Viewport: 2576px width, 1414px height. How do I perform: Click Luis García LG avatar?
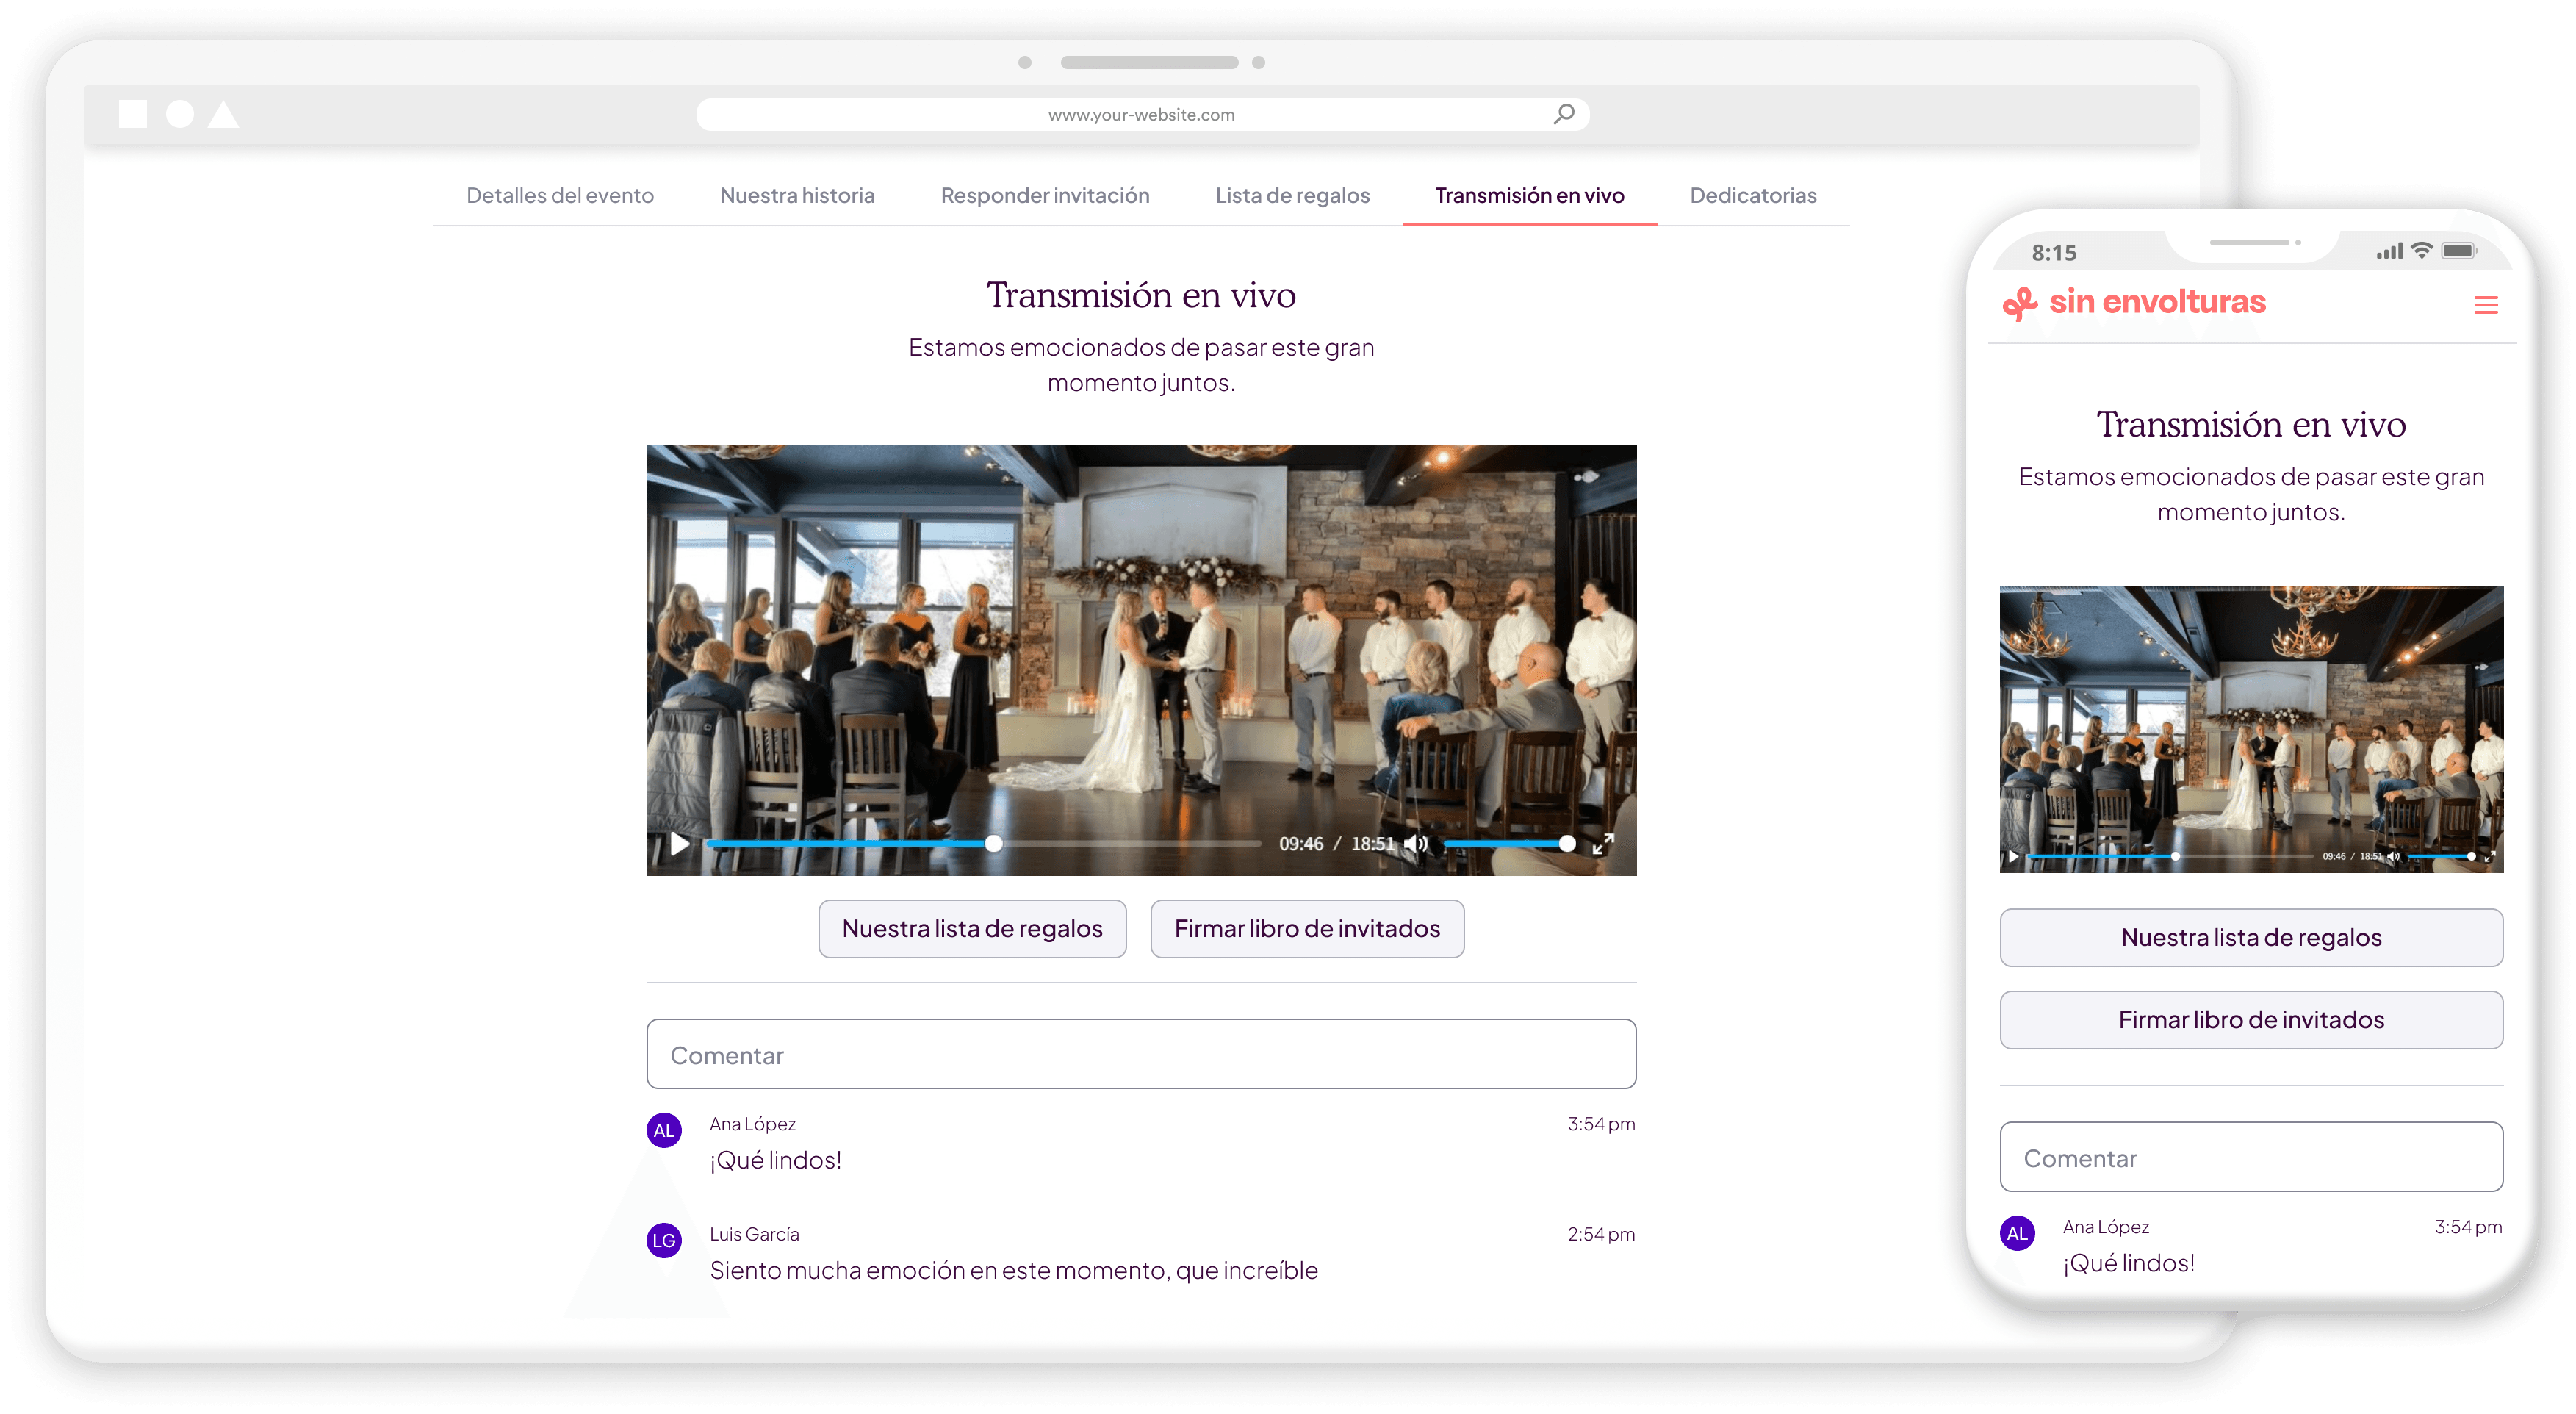664,1240
